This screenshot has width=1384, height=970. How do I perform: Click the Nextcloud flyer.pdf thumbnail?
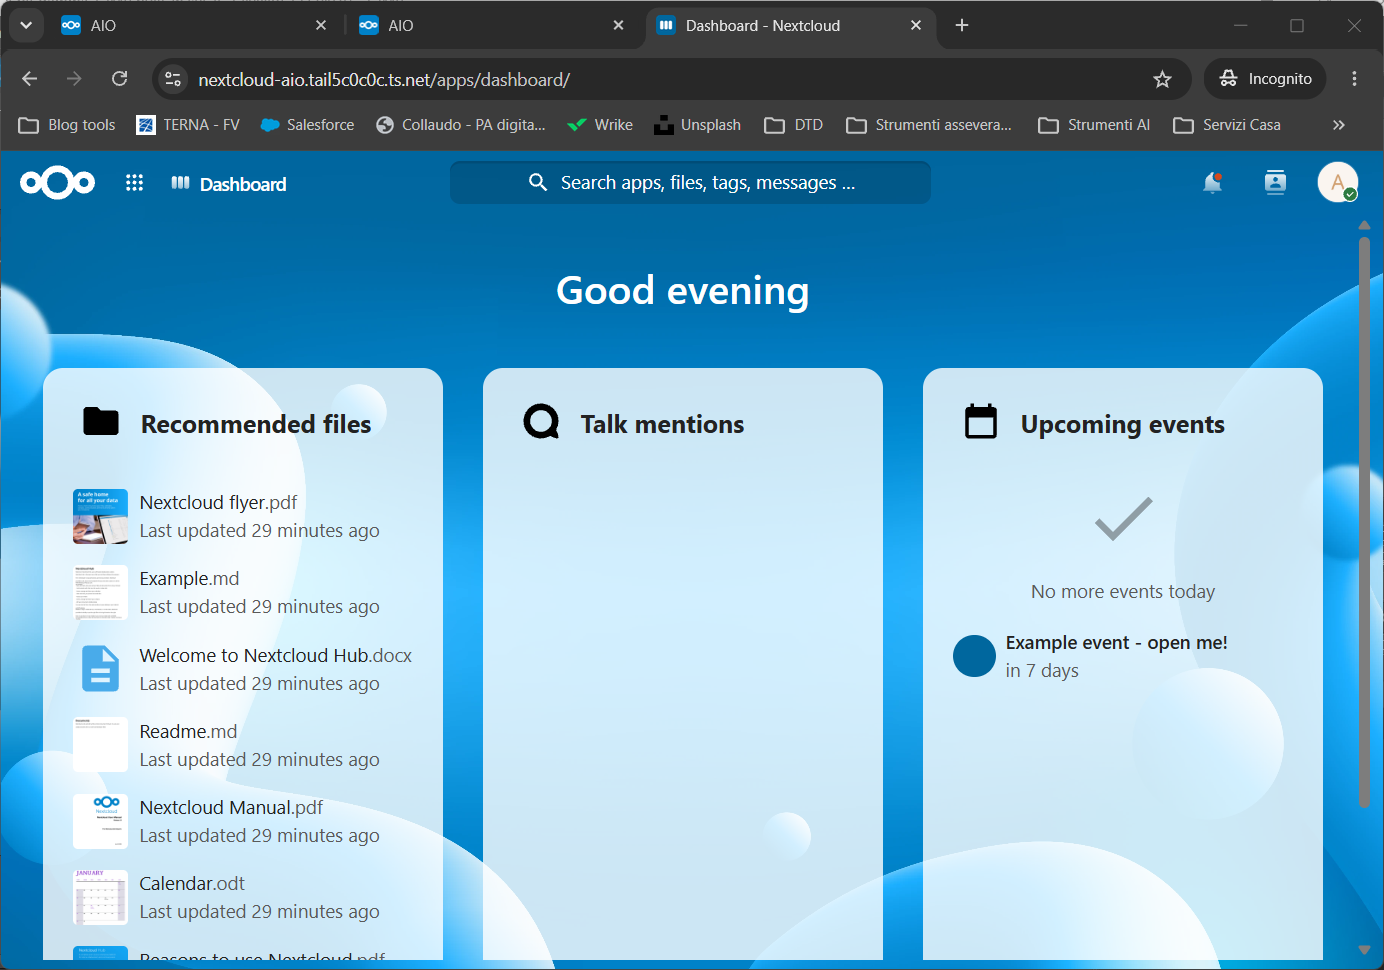(100, 516)
